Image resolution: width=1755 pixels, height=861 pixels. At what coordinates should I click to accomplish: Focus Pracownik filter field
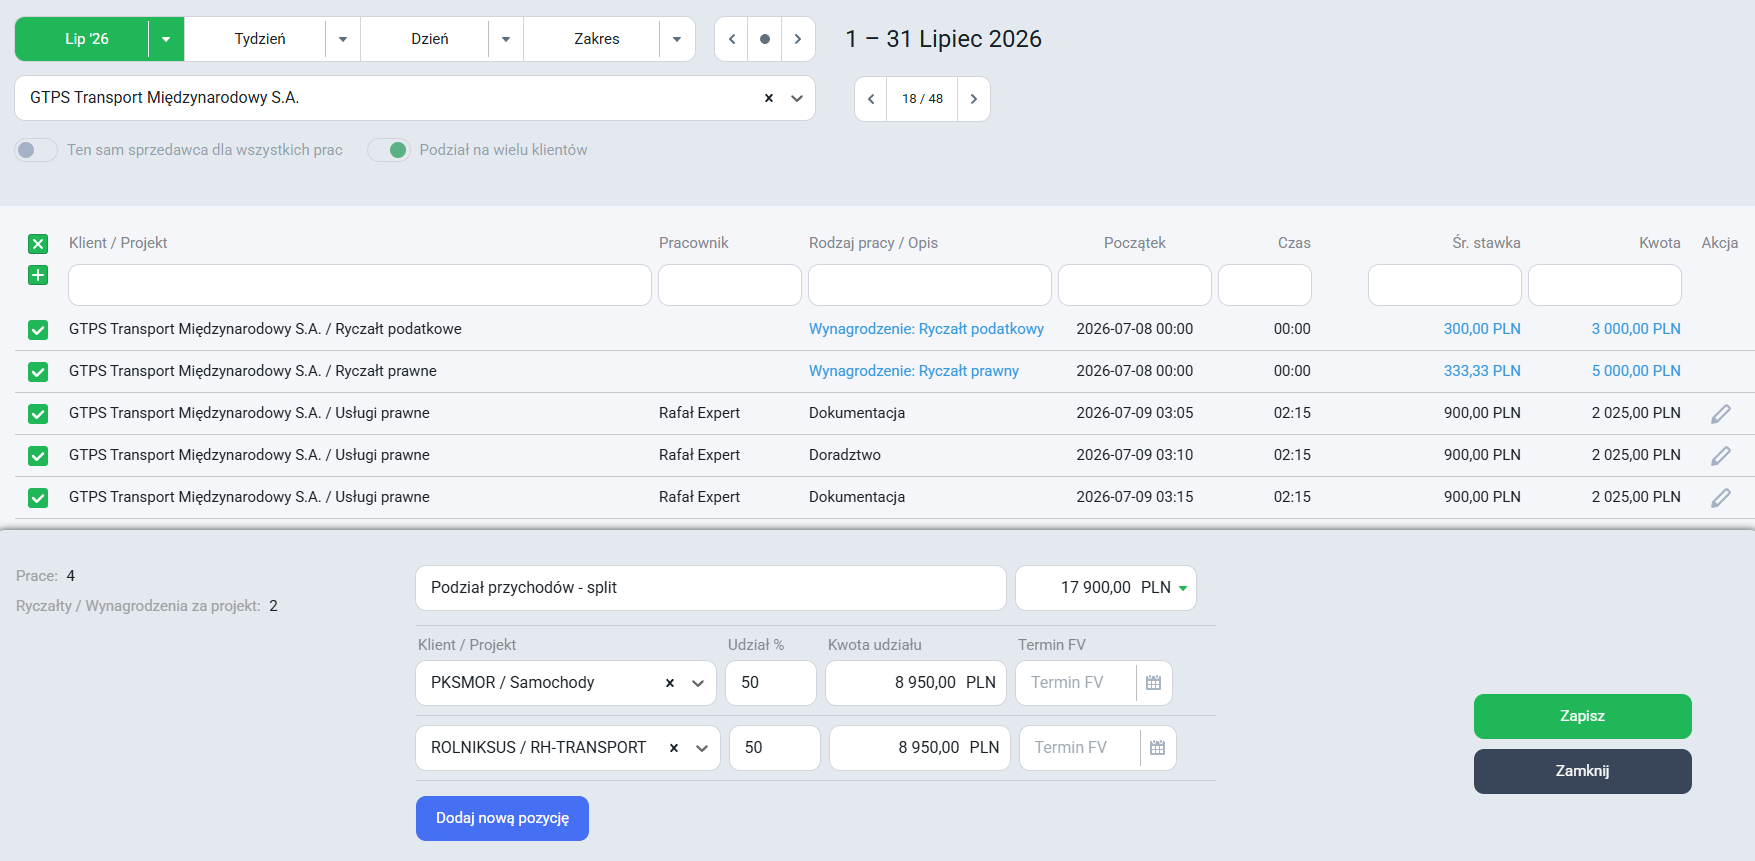click(730, 285)
